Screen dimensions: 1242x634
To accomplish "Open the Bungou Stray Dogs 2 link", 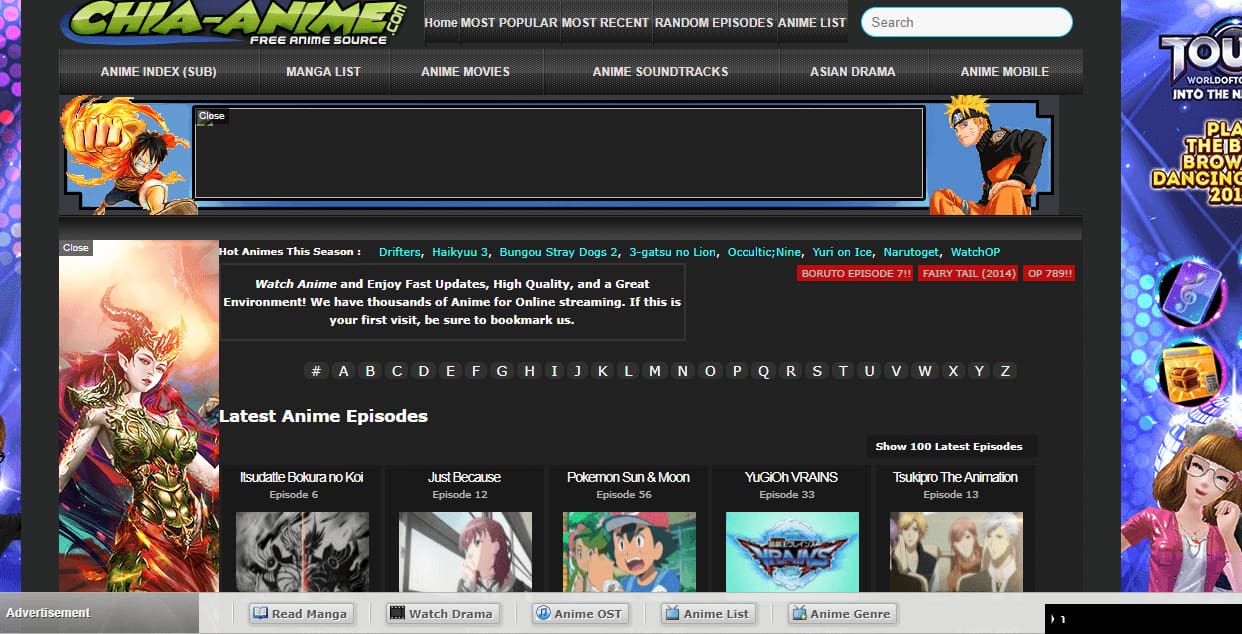I will 559,252.
